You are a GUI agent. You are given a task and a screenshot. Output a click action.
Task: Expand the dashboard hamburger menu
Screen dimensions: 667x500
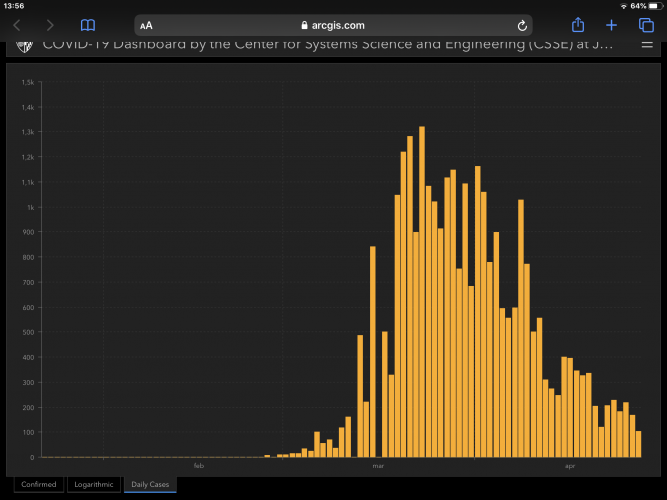645,45
